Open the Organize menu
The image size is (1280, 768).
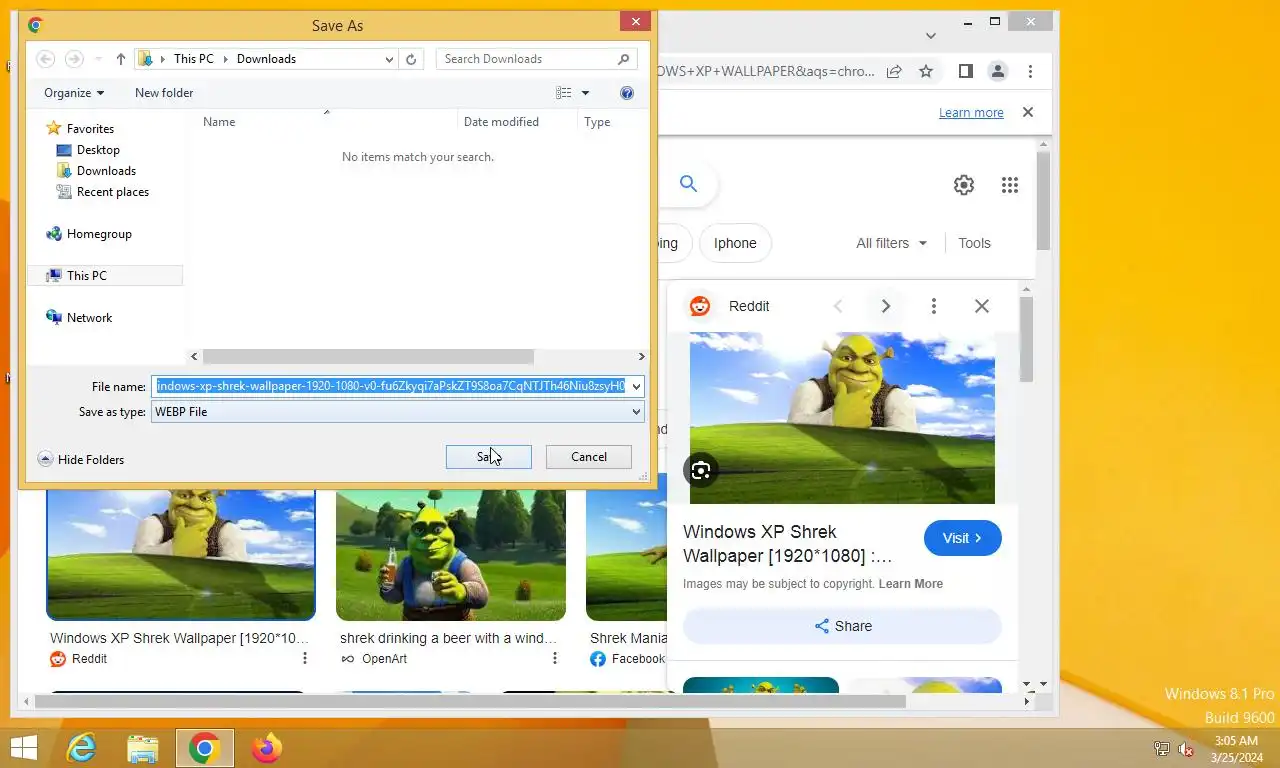(74, 93)
